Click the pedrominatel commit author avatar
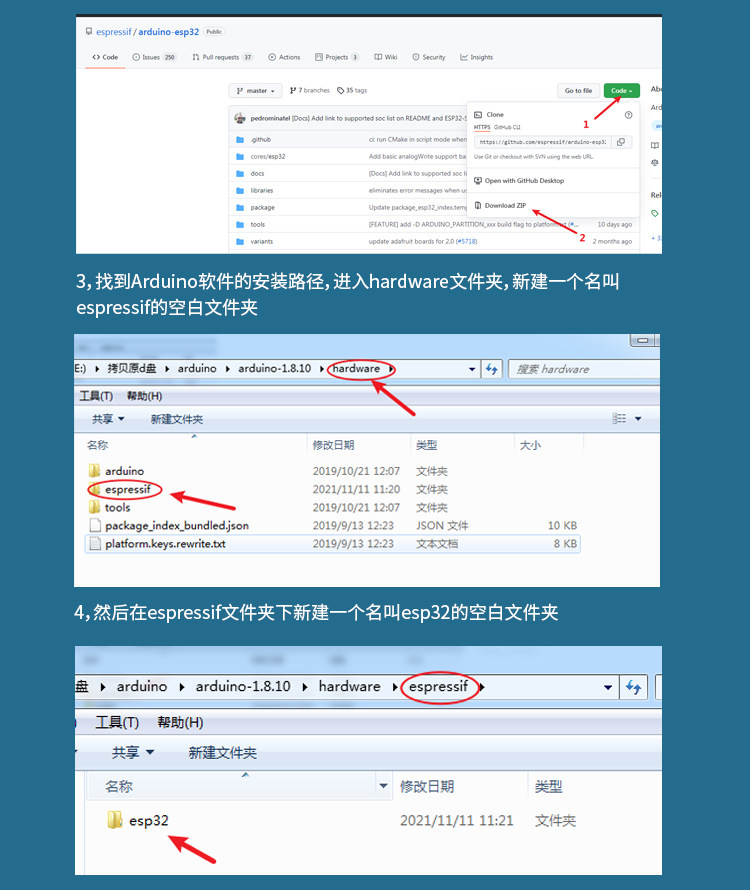This screenshot has height=890, width=750. point(240,118)
